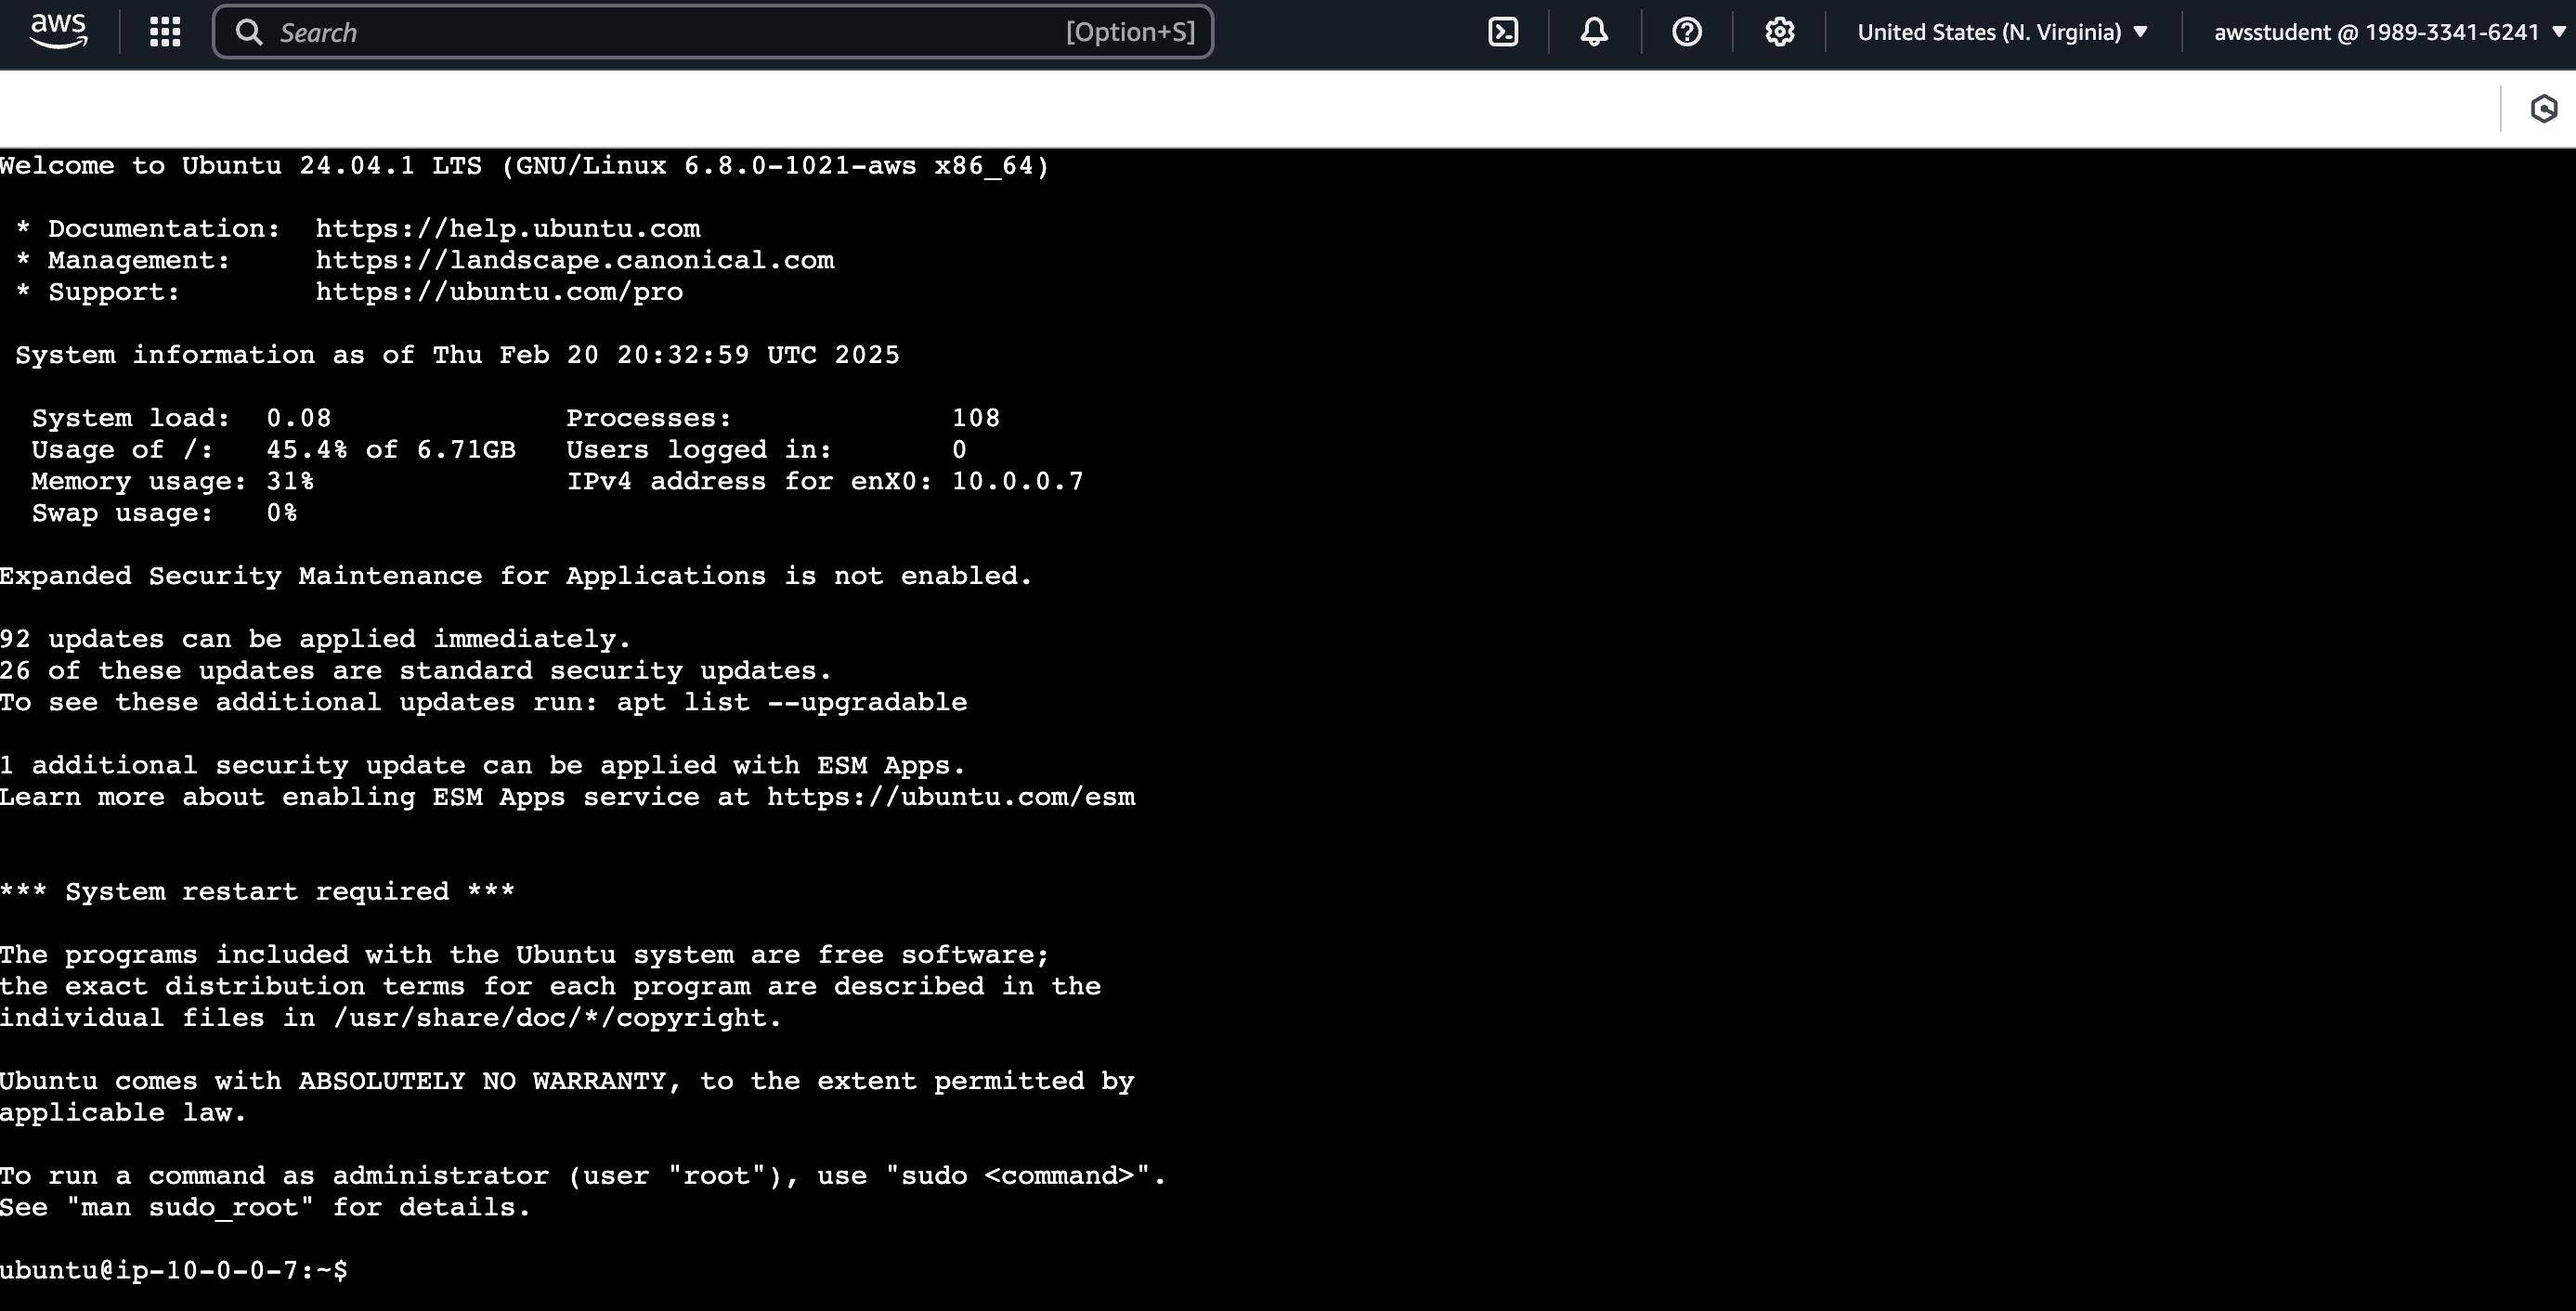Screen dimensions: 2576x1311
Task: Open the help question-mark icon
Action: click(x=1687, y=32)
